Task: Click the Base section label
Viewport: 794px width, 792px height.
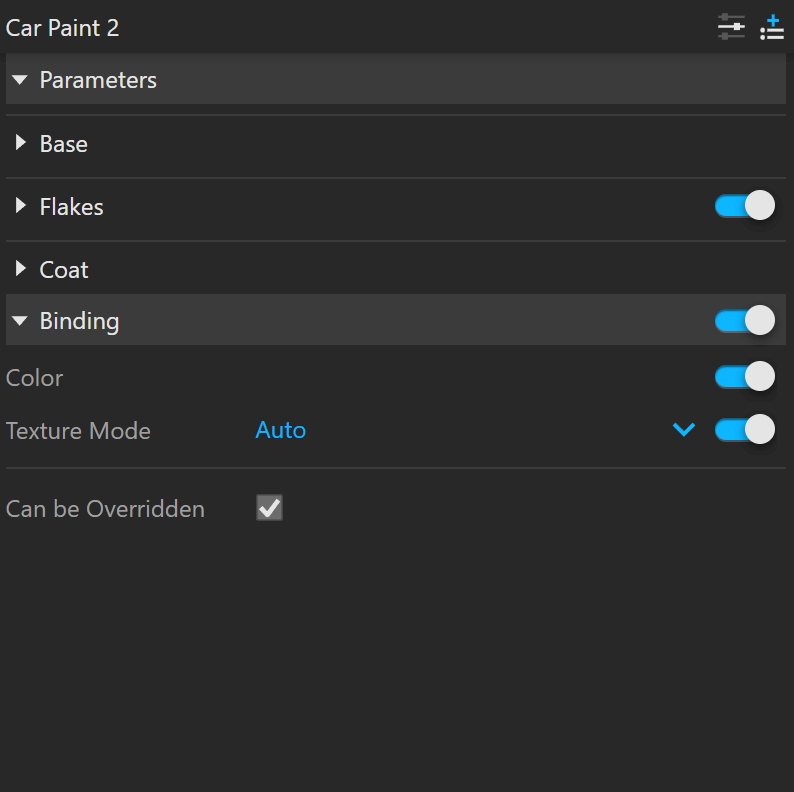Action: pyautogui.click(x=64, y=144)
